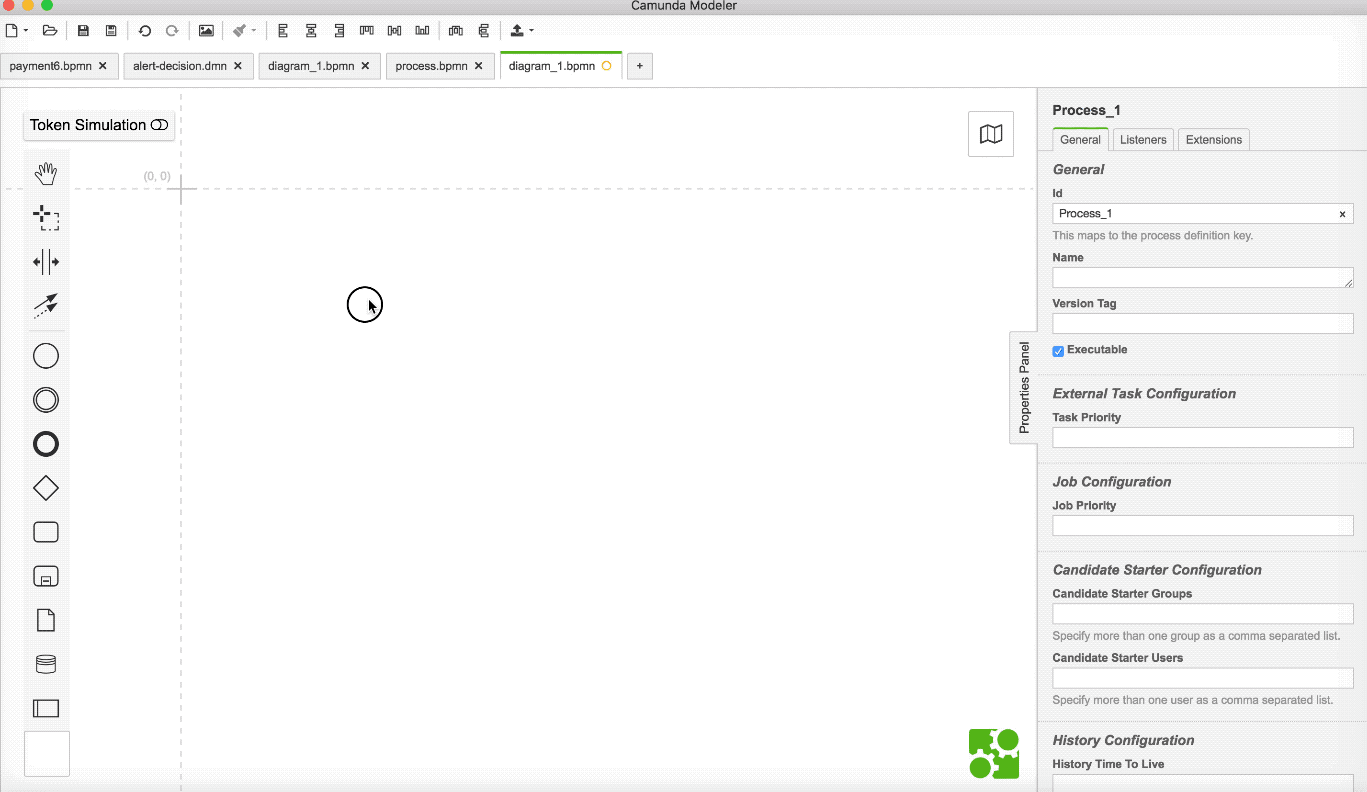Viewport: 1367px width, 792px height.
Task: Click the 'History Configuration' heading
Action: tap(1124, 740)
